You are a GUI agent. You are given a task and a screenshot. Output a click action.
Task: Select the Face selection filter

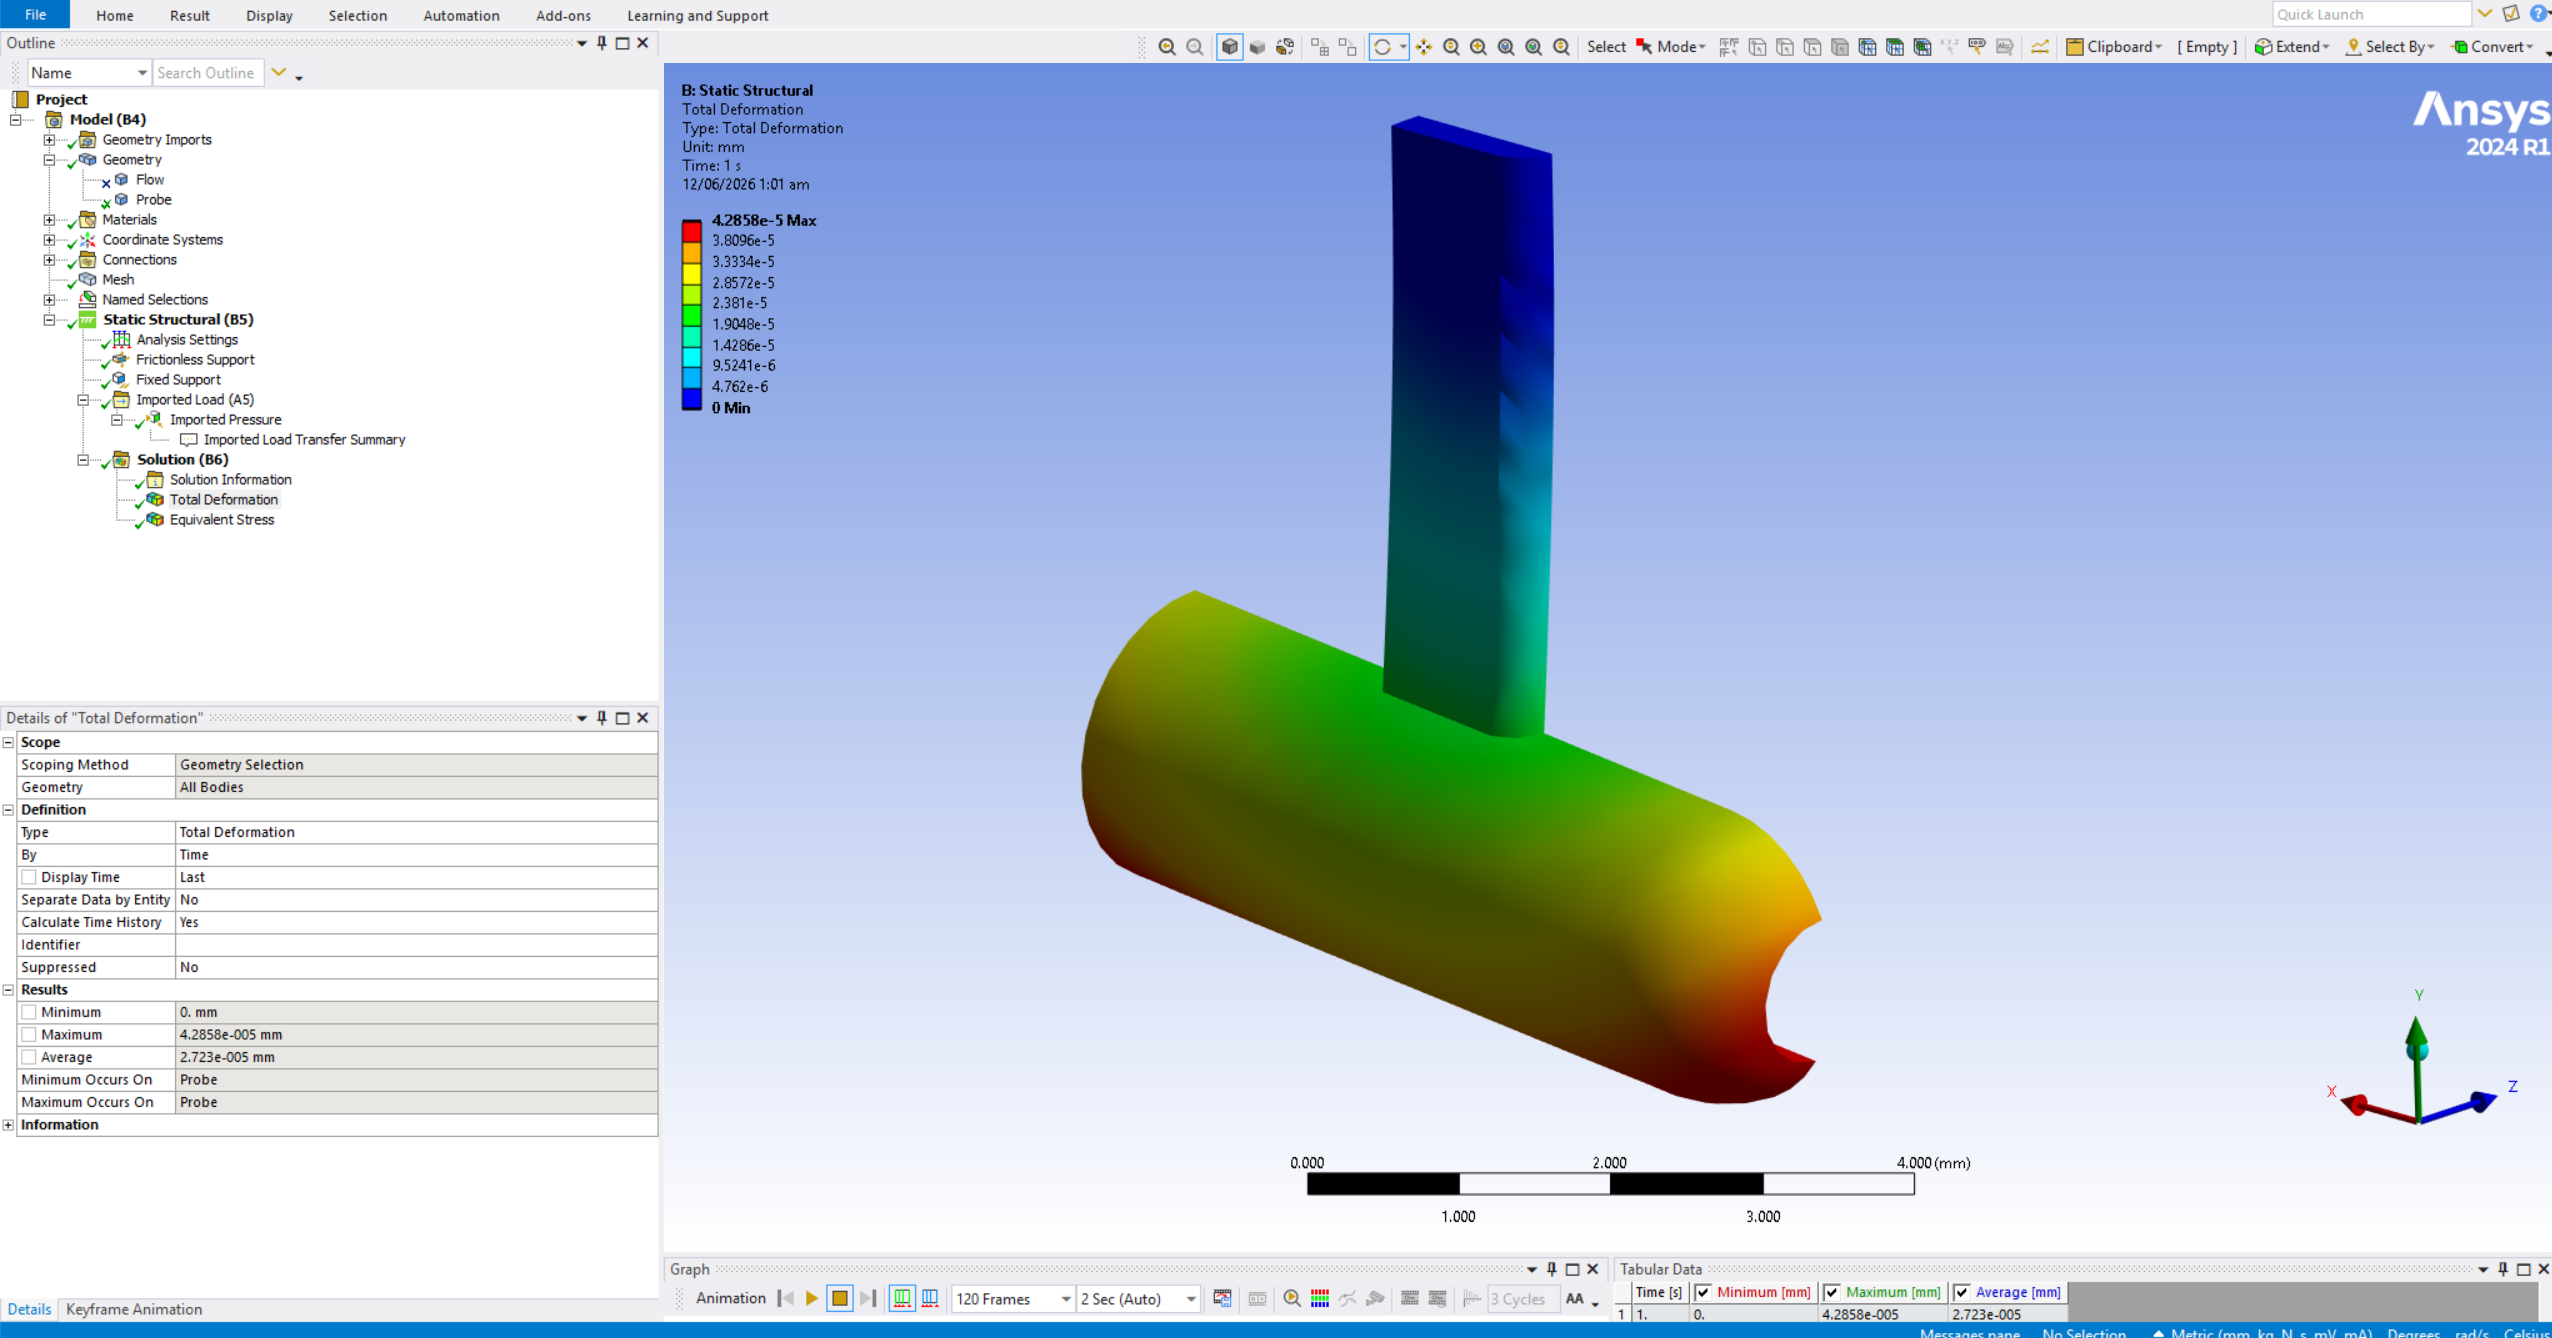(x=1812, y=47)
